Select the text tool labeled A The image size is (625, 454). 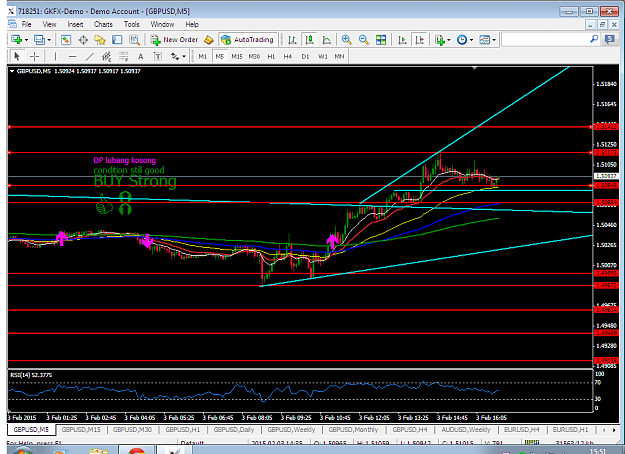[141, 57]
